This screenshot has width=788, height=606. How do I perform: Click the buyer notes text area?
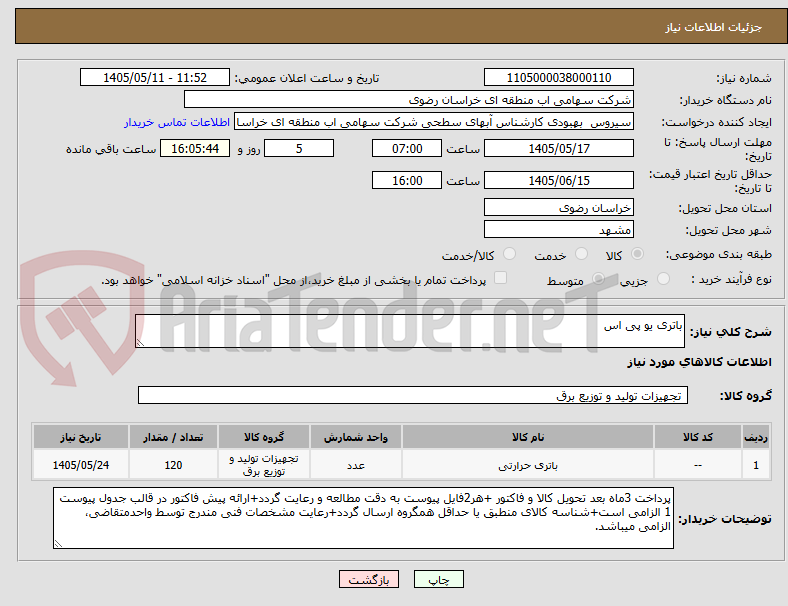(363, 518)
